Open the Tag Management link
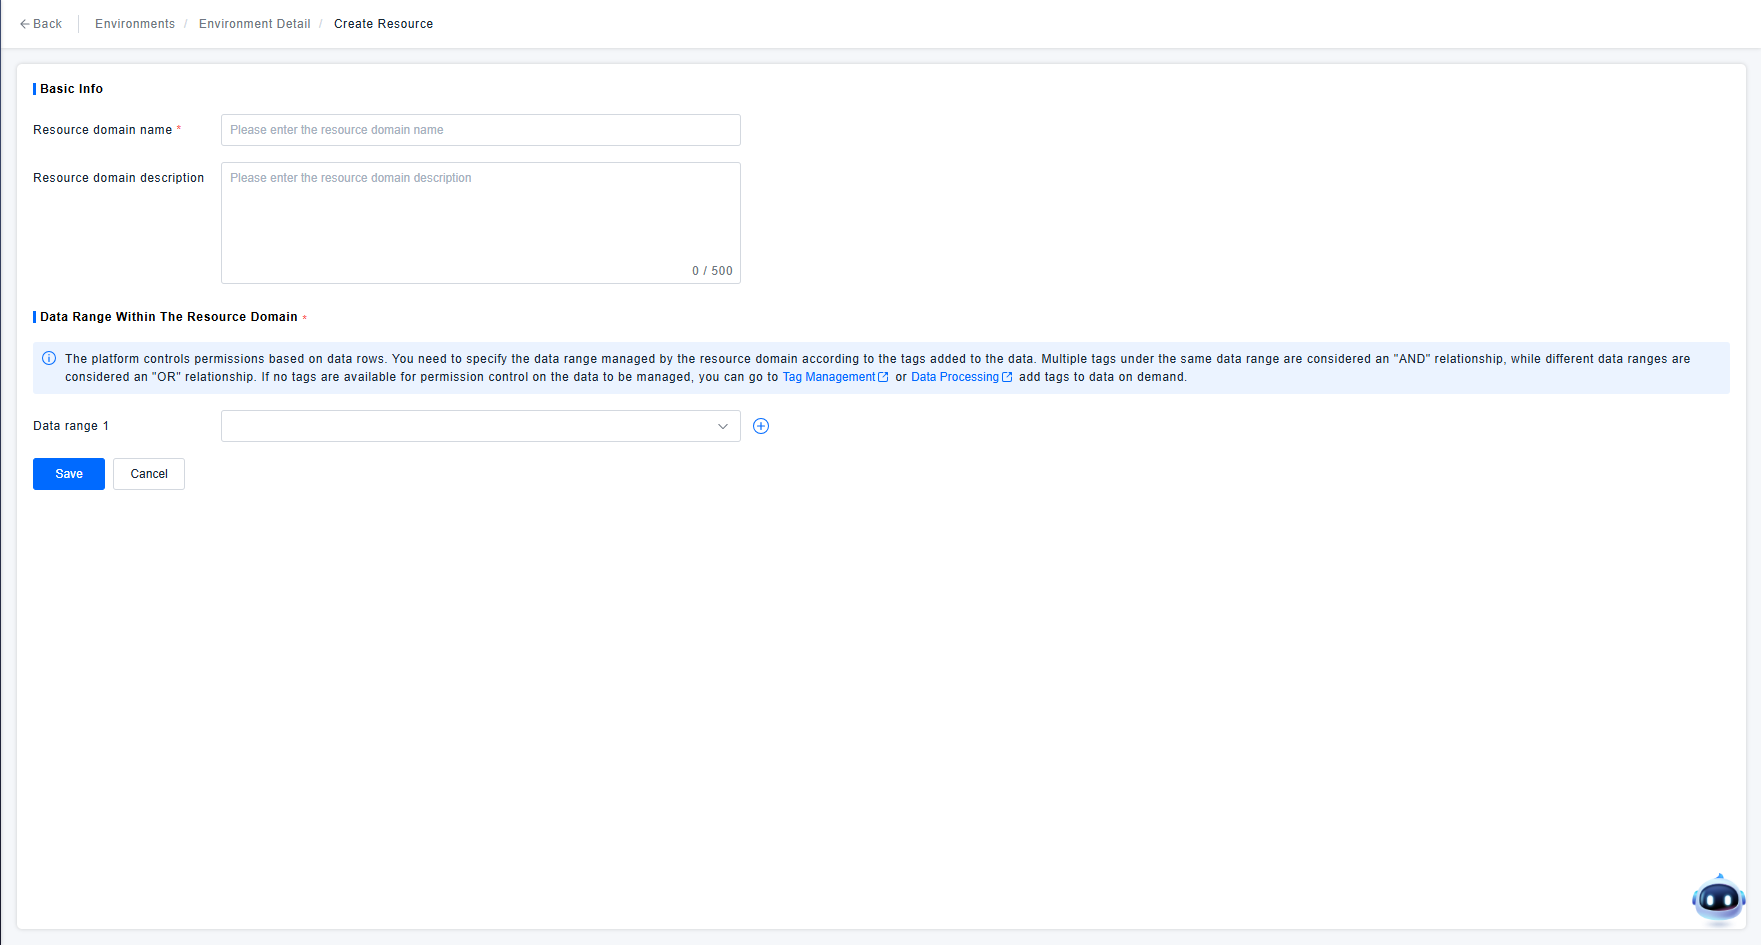The width and height of the screenshot is (1761, 945). (x=828, y=377)
